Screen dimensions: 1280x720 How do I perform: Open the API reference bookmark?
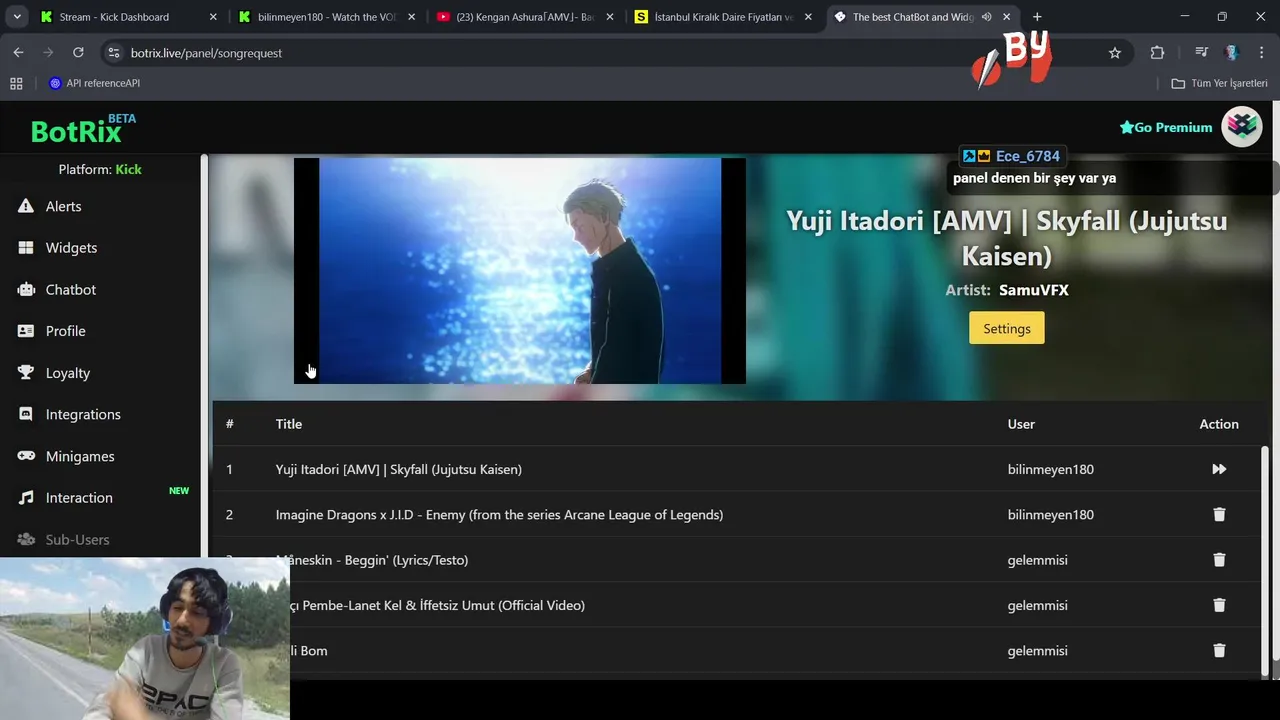pyautogui.click(x=95, y=84)
